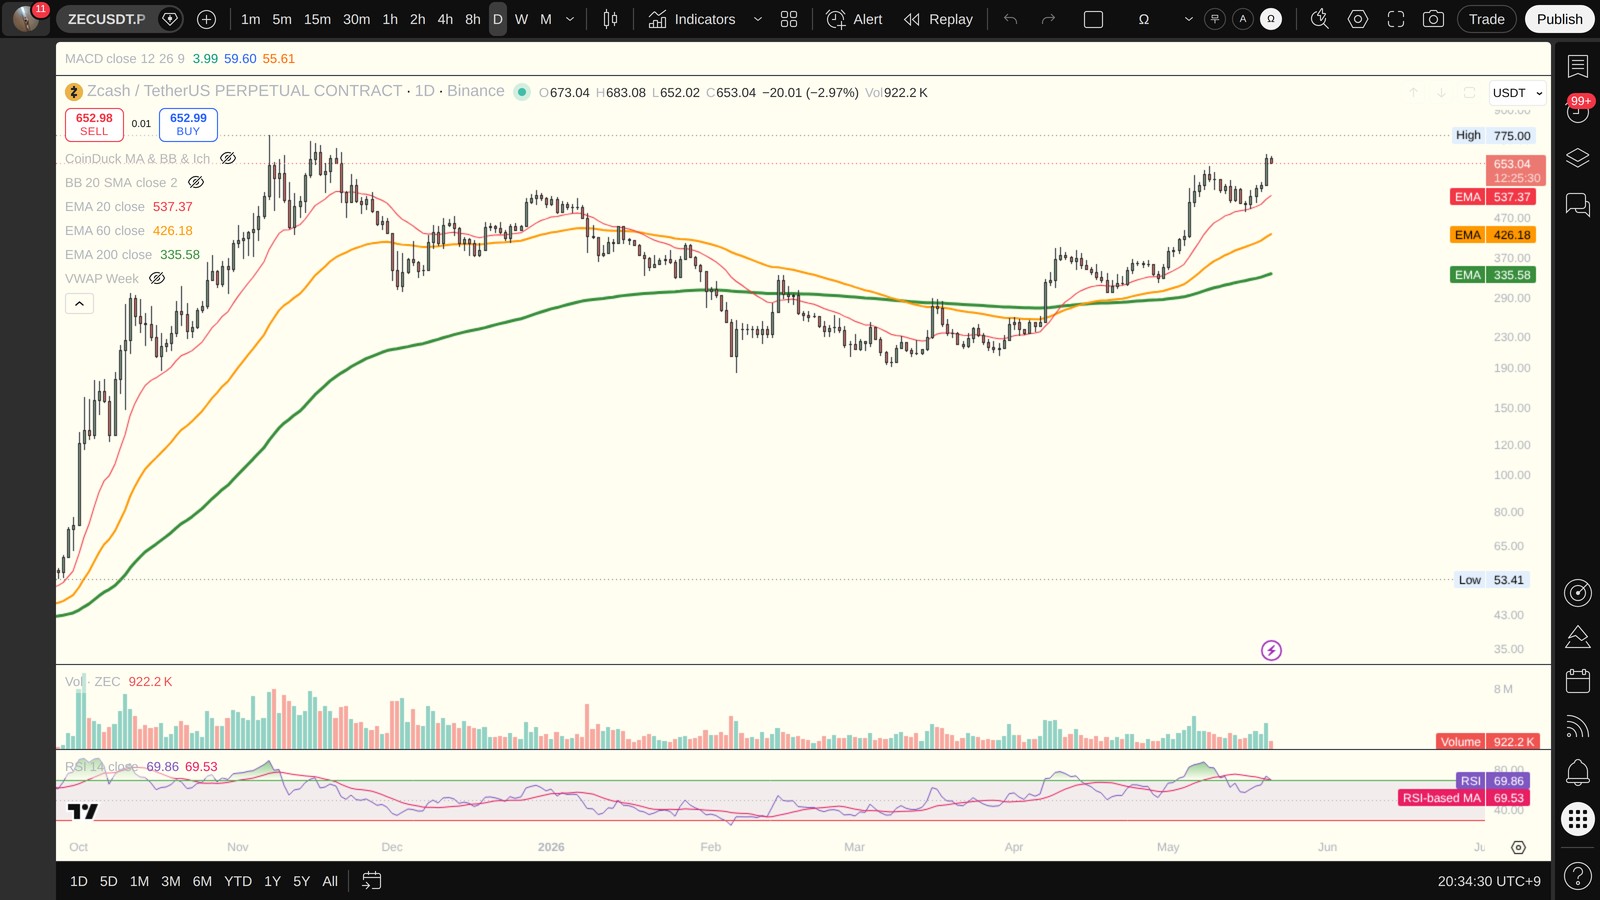
Task: Open the user profile avatar menu
Action: [x=26, y=19]
